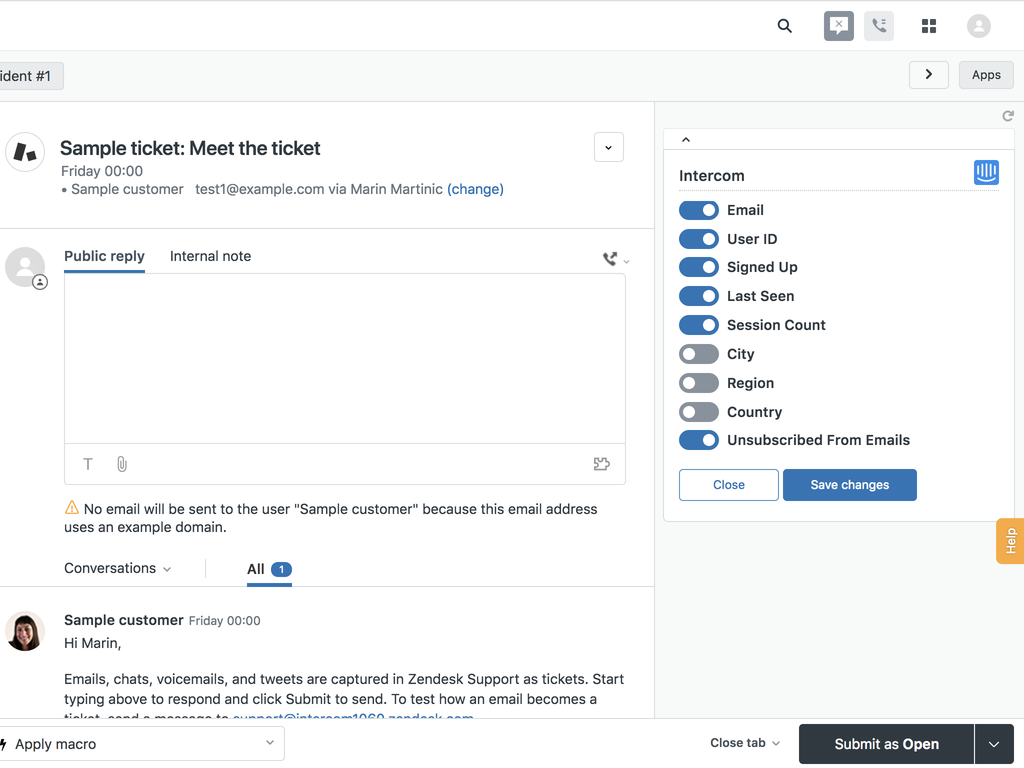Open text formatting options icon
This screenshot has height=768, width=1024.
pos(88,464)
